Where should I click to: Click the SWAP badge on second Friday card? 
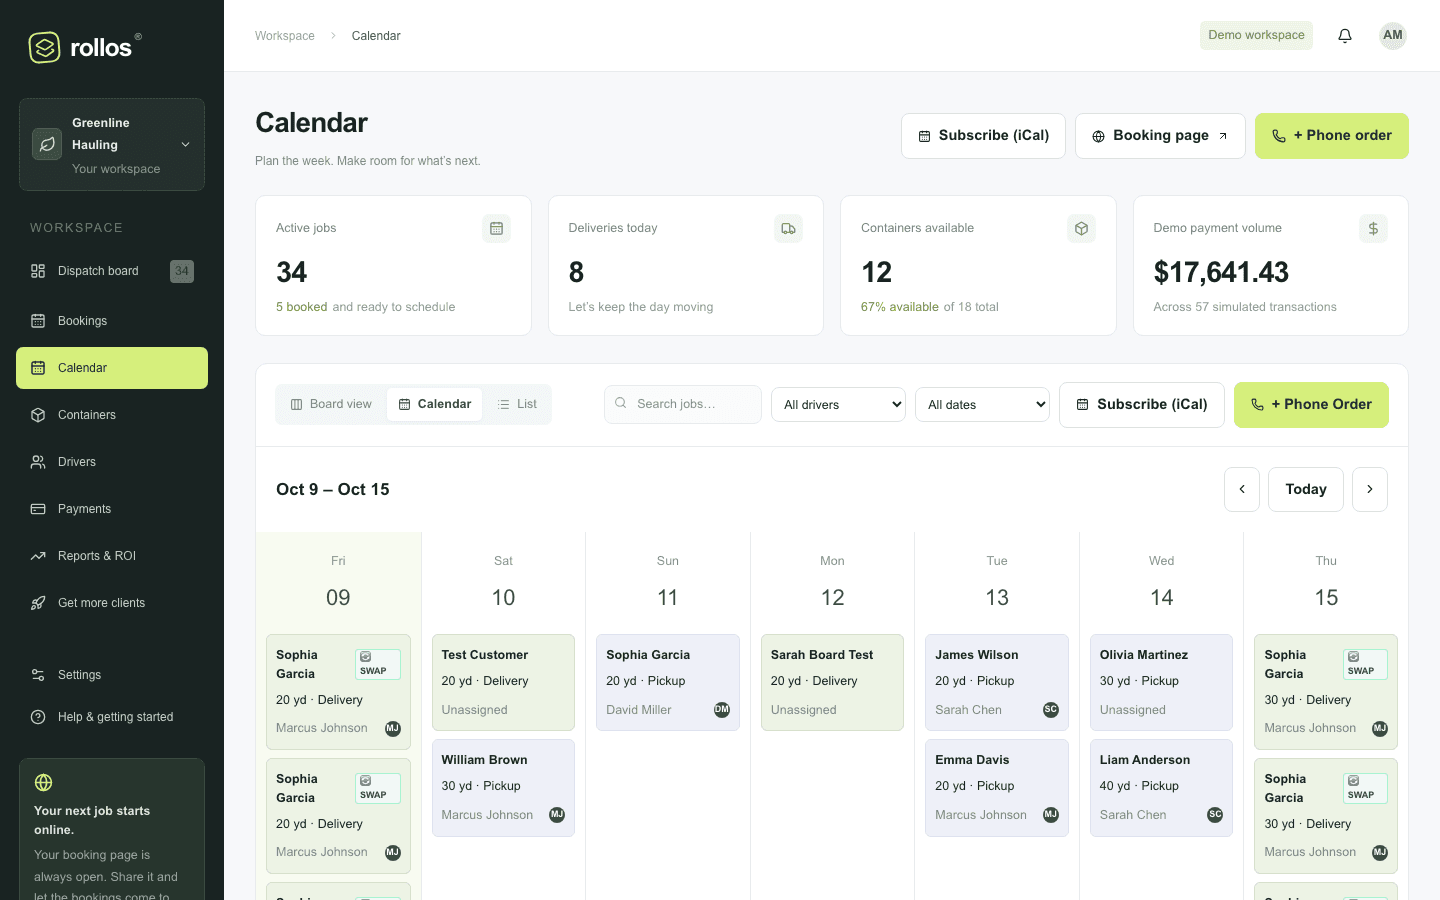pos(378,788)
